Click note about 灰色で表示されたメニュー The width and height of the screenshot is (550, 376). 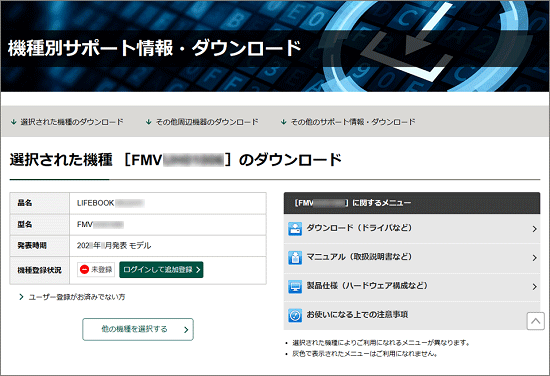(x=365, y=354)
